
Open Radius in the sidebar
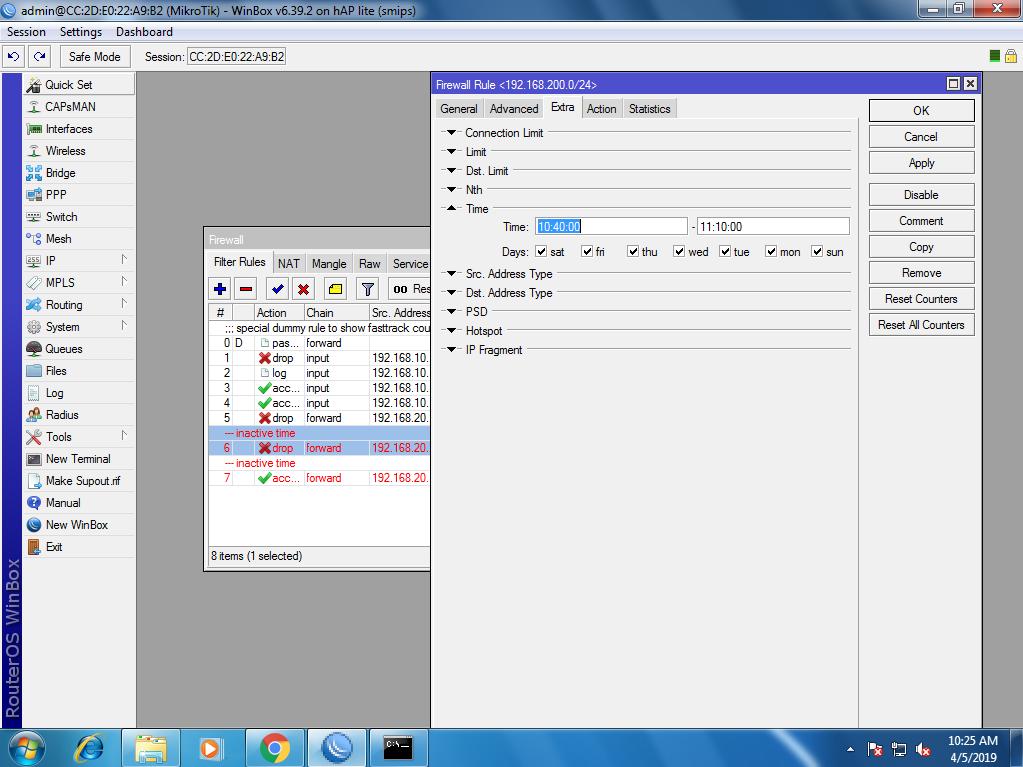(x=79, y=415)
